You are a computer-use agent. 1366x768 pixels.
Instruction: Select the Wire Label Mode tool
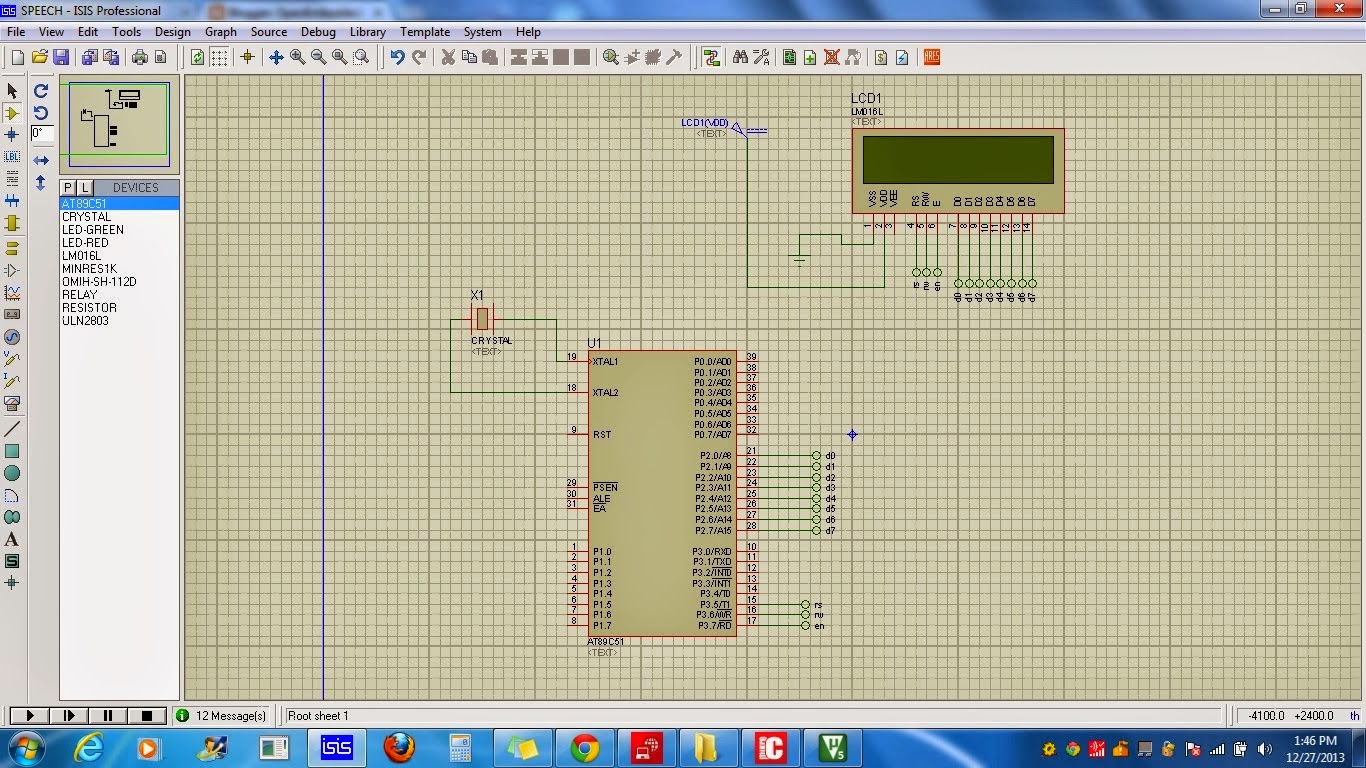pyautogui.click(x=13, y=157)
